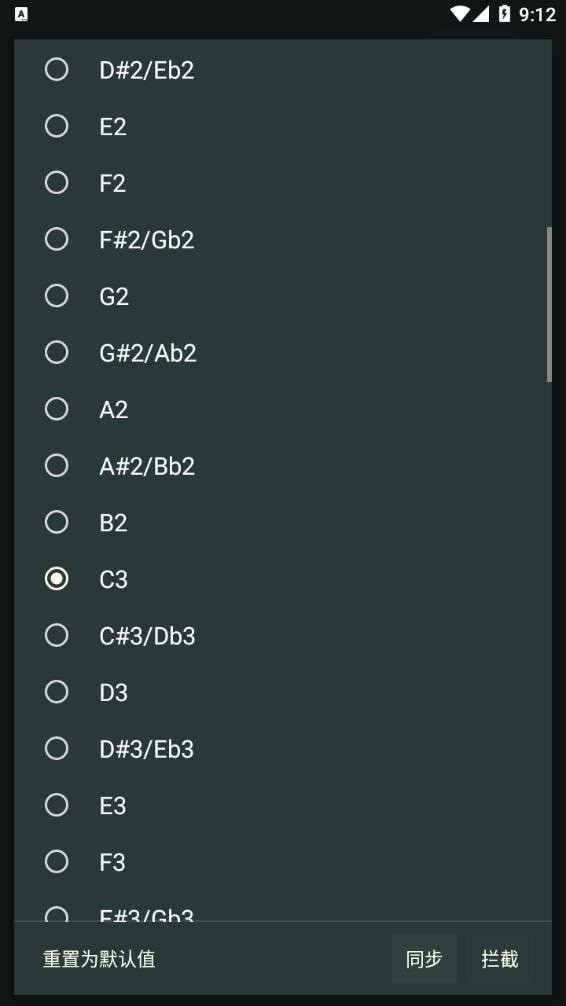The width and height of the screenshot is (566, 1006).
Task: Select F2 radio button
Action: coord(282,183)
